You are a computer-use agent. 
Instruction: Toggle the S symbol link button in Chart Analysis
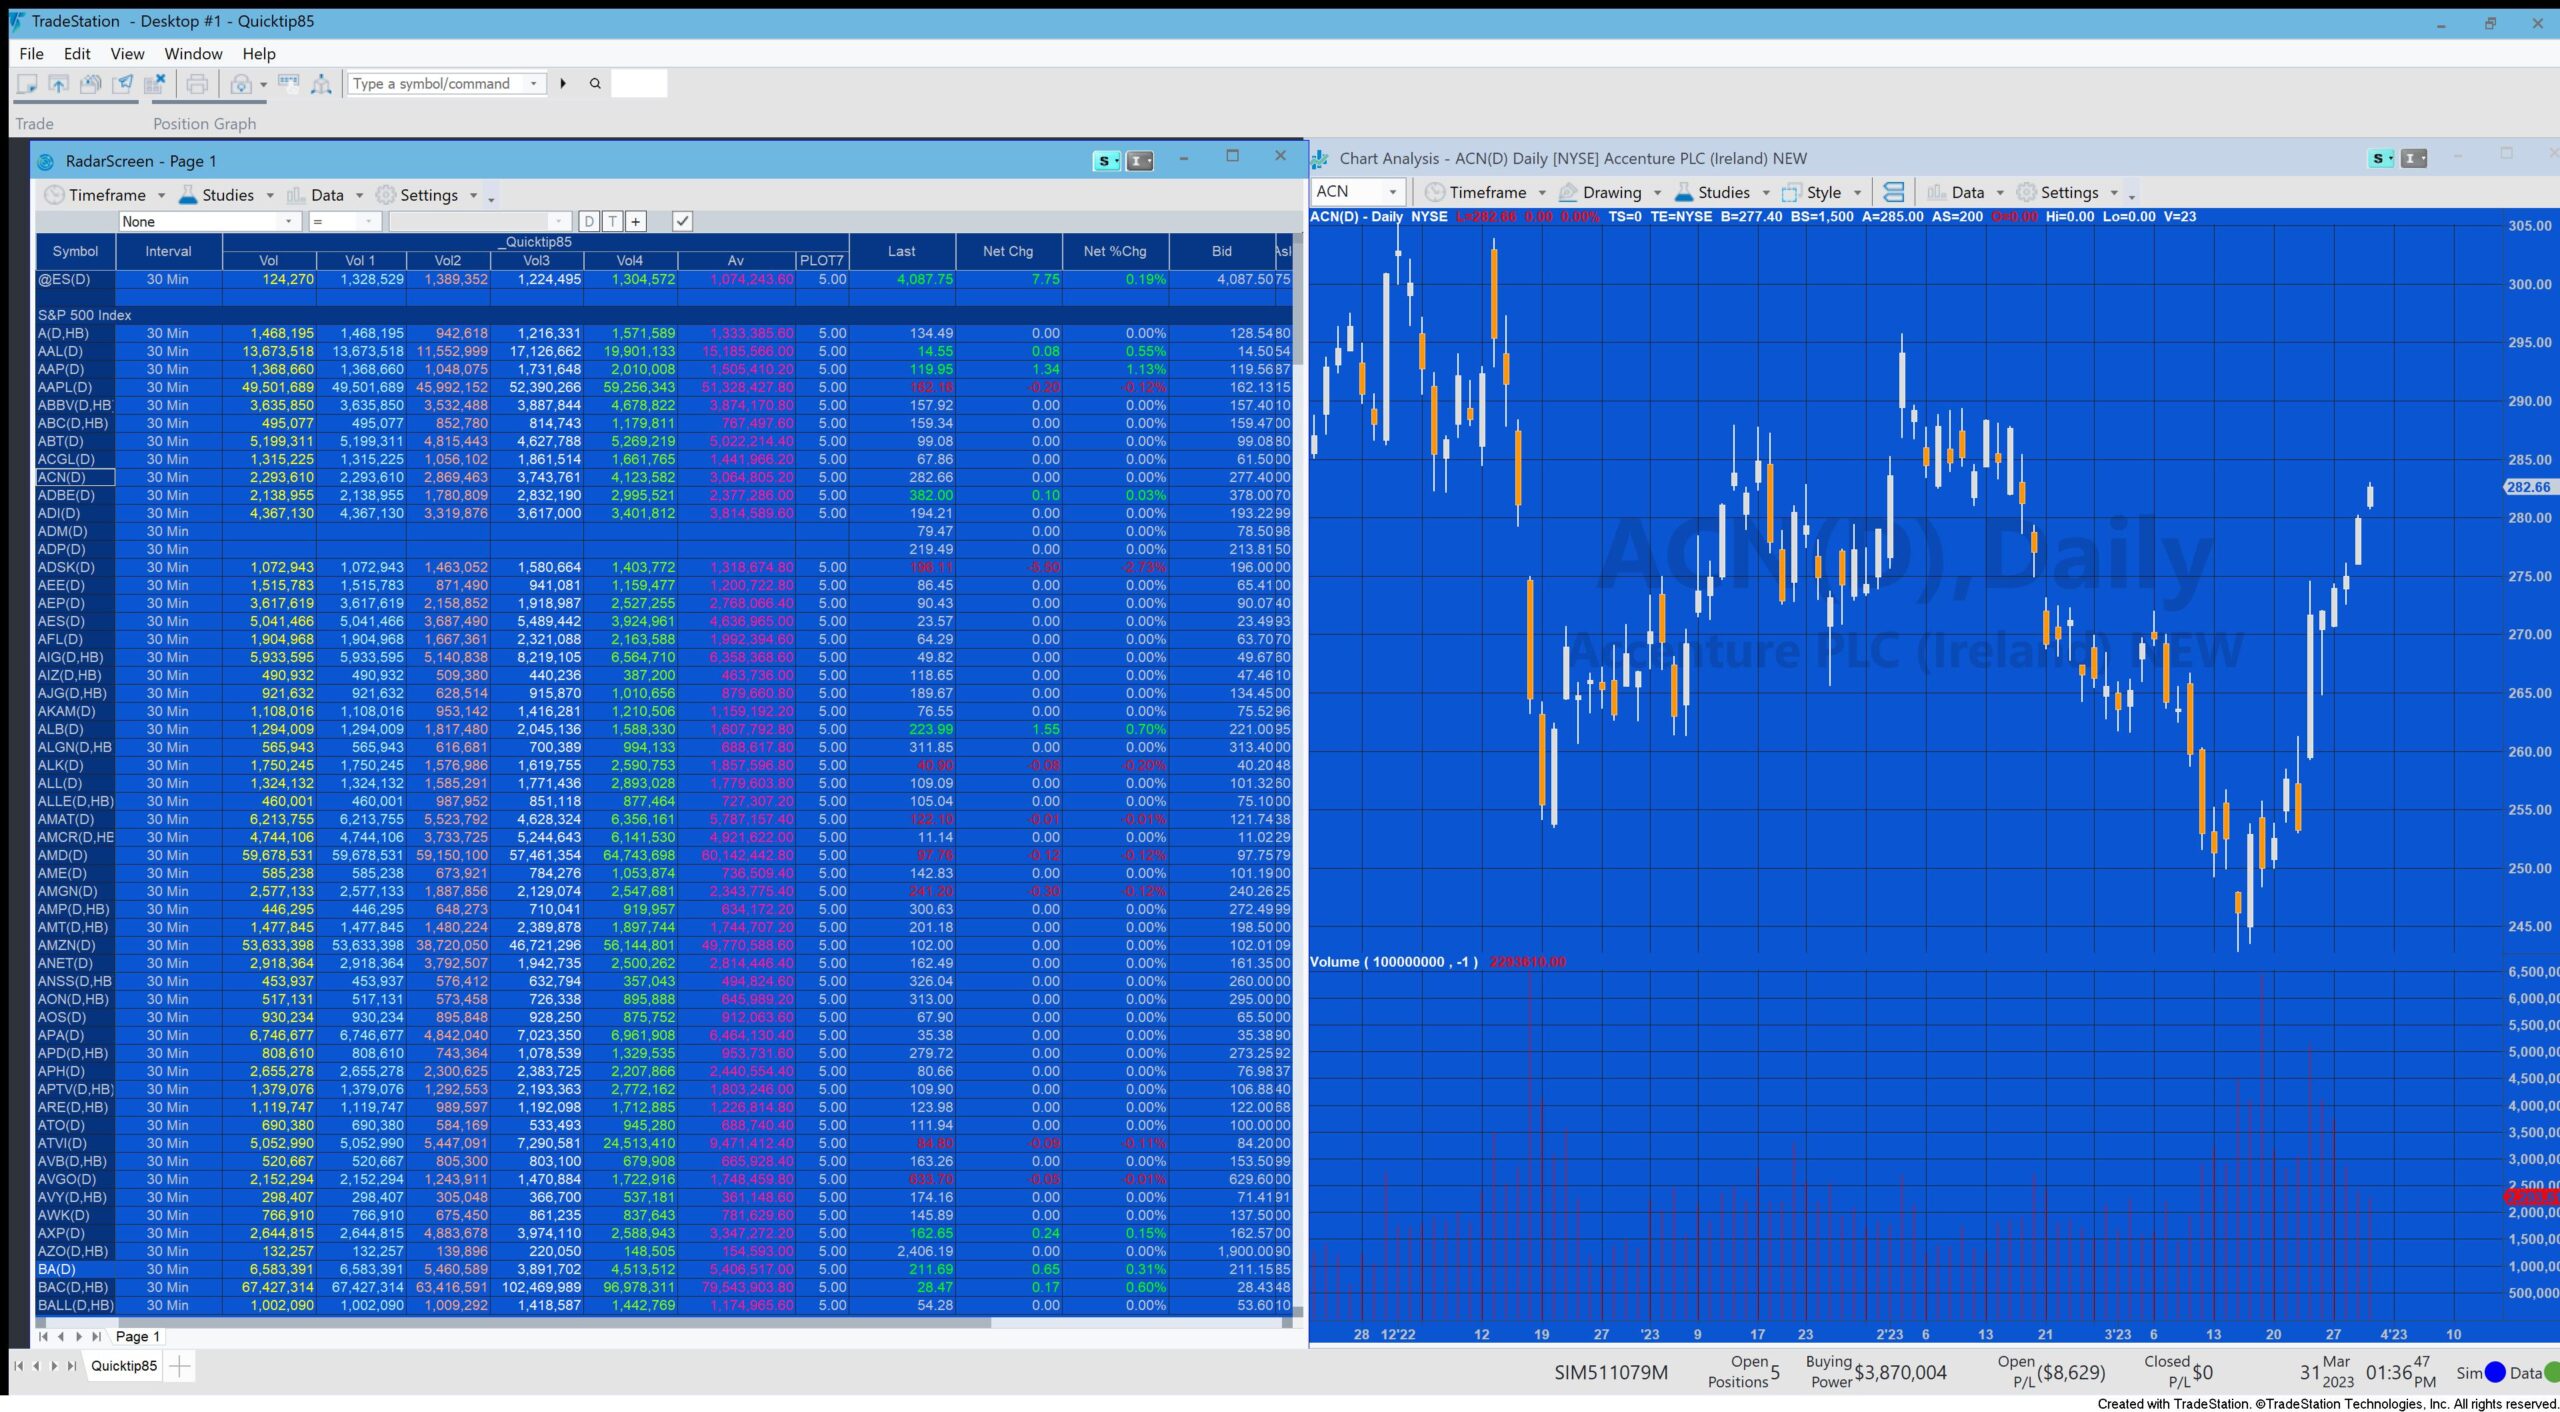pos(2382,158)
